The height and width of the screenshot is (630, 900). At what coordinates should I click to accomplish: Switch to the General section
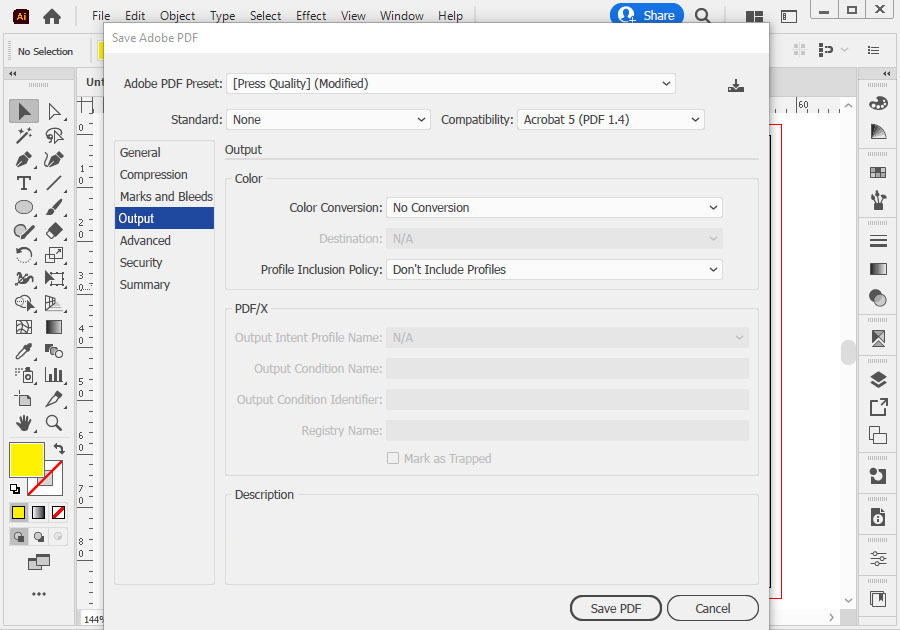(164, 153)
